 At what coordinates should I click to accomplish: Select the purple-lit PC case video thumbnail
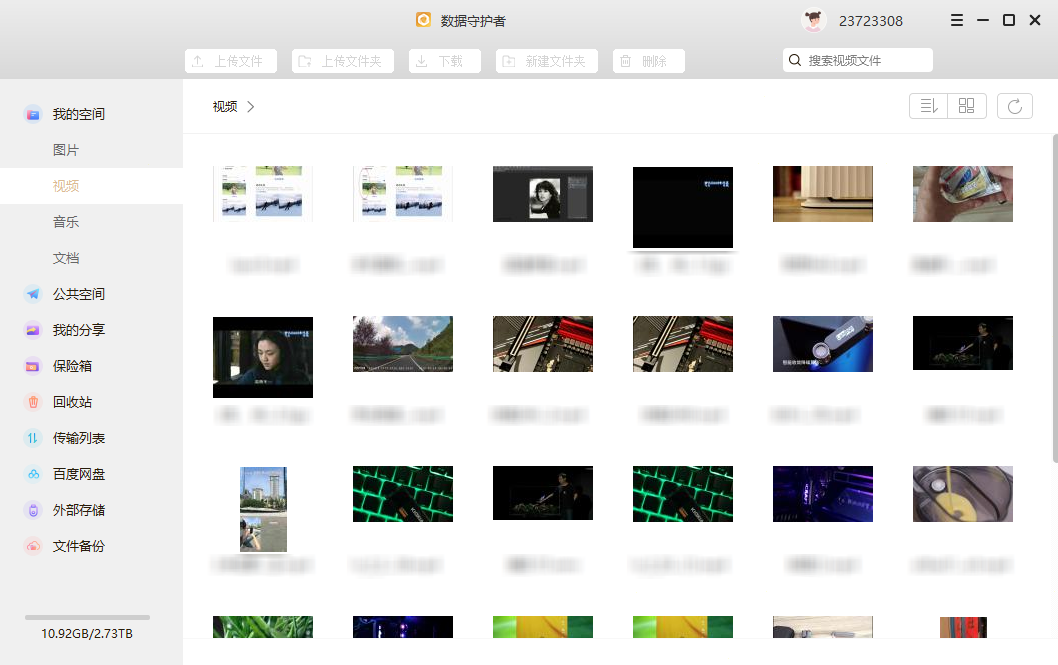coord(823,494)
